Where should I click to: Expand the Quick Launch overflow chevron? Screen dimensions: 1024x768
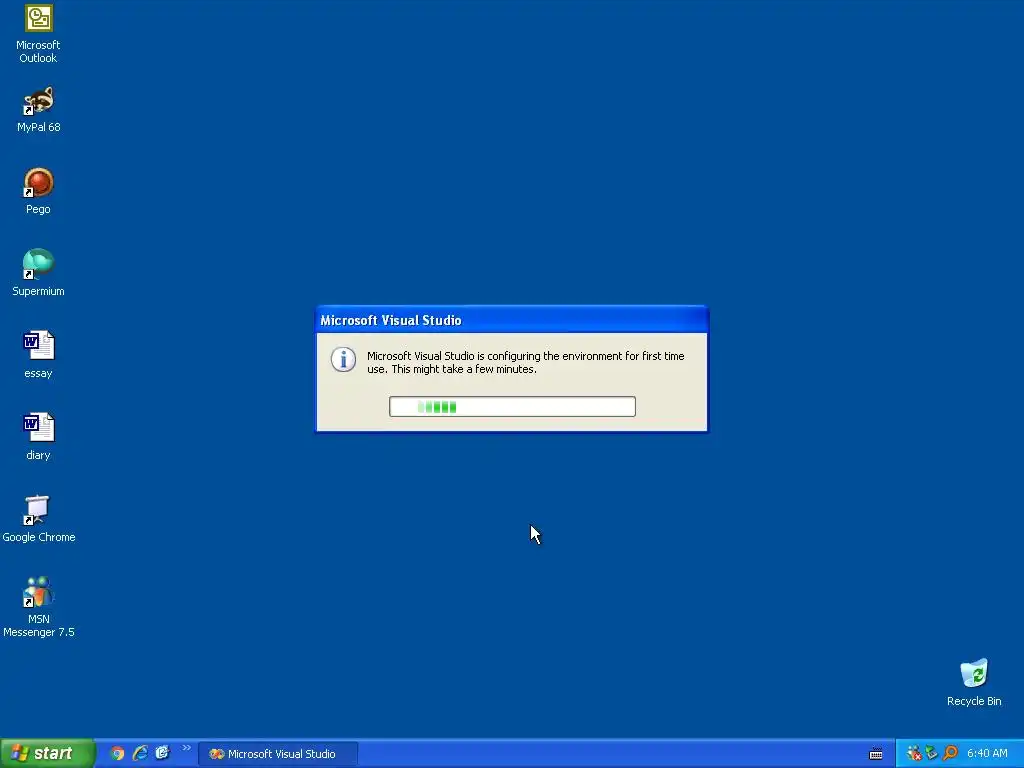click(186, 748)
